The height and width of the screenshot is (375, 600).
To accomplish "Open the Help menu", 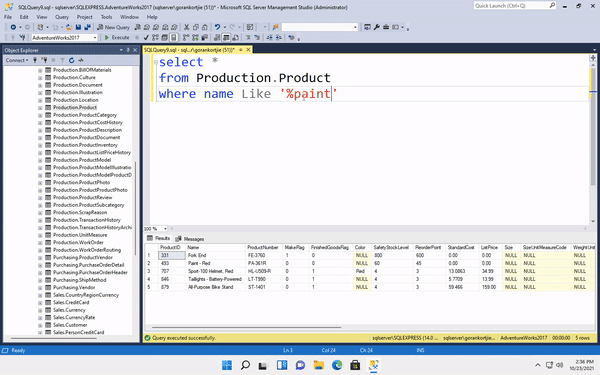I will (x=152, y=17).
